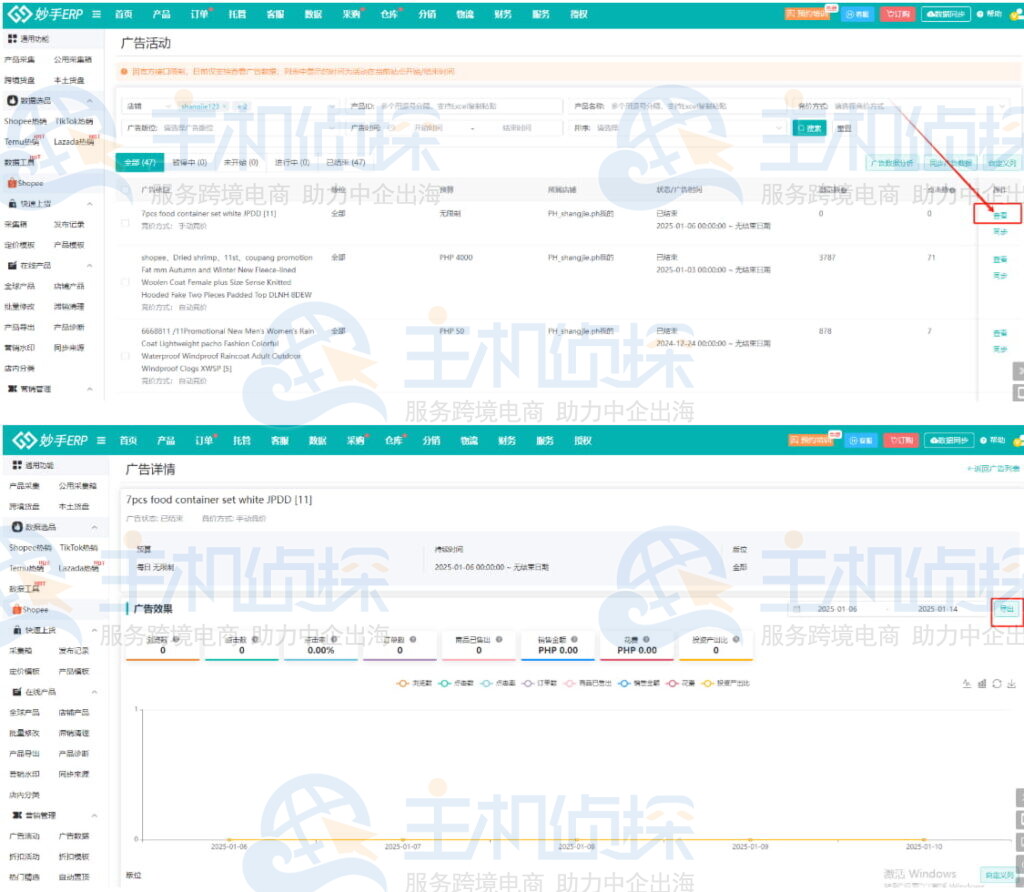Click the refresh chart icon in 广告效果
Image resolution: width=1024 pixels, height=892 pixels.
click(x=997, y=683)
